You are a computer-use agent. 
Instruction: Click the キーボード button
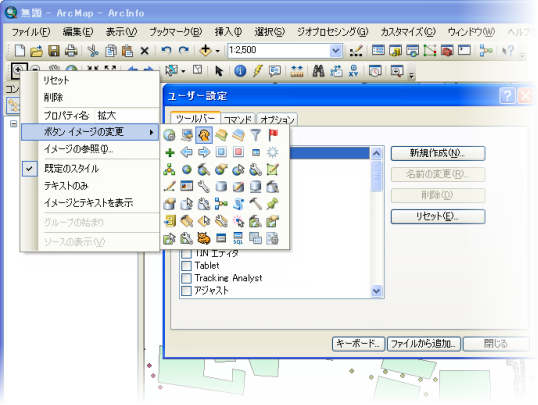[x=358, y=344]
